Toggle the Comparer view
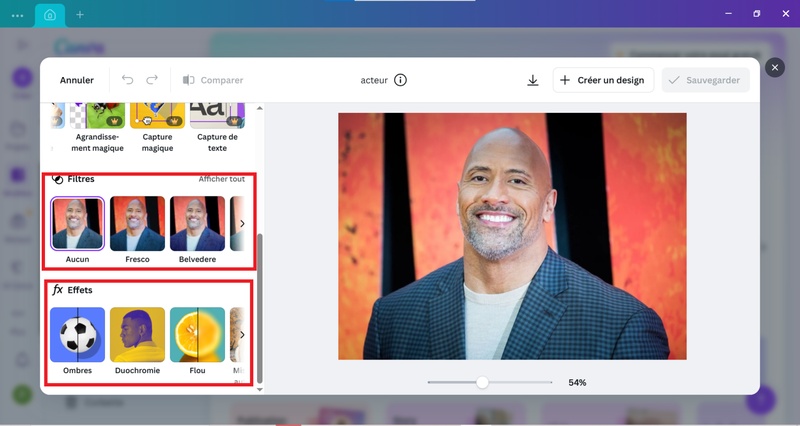The height and width of the screenshot is (426, 800). point(213,80)
